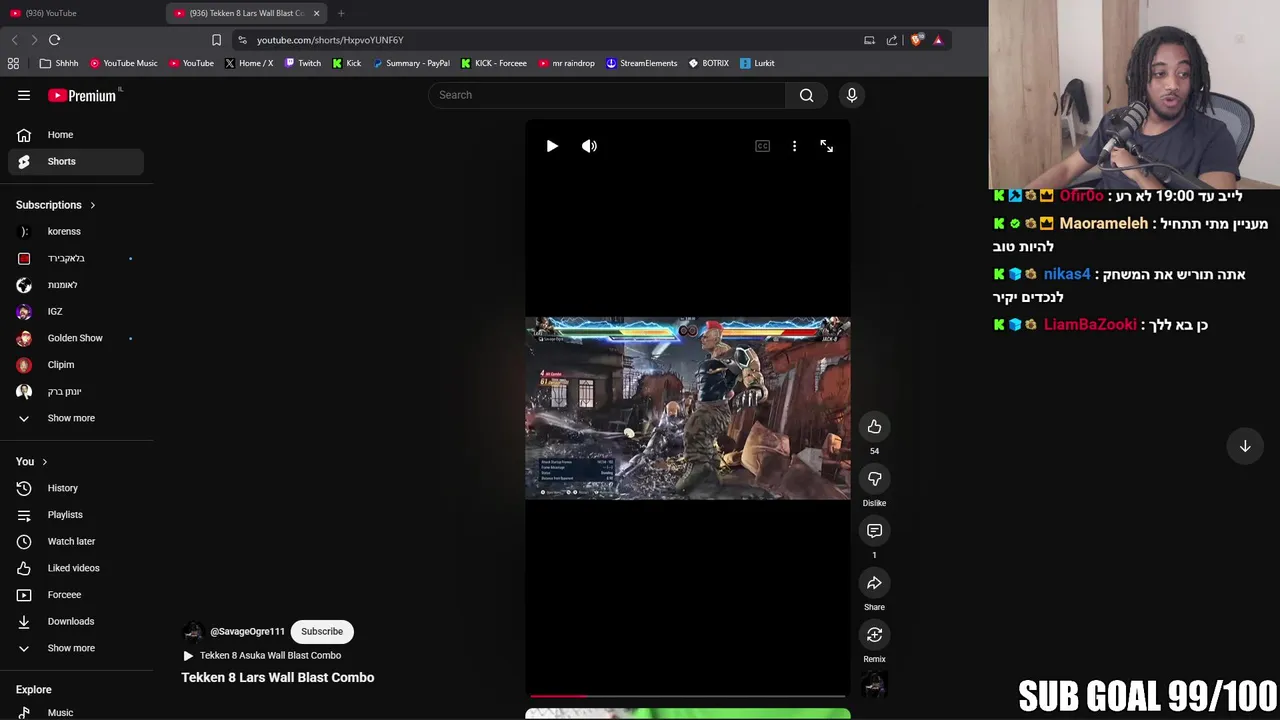The image size is (1280, 720).
Task: Mute the Shorts video volume
Action: pyautogui.click(x=589, y=146)
